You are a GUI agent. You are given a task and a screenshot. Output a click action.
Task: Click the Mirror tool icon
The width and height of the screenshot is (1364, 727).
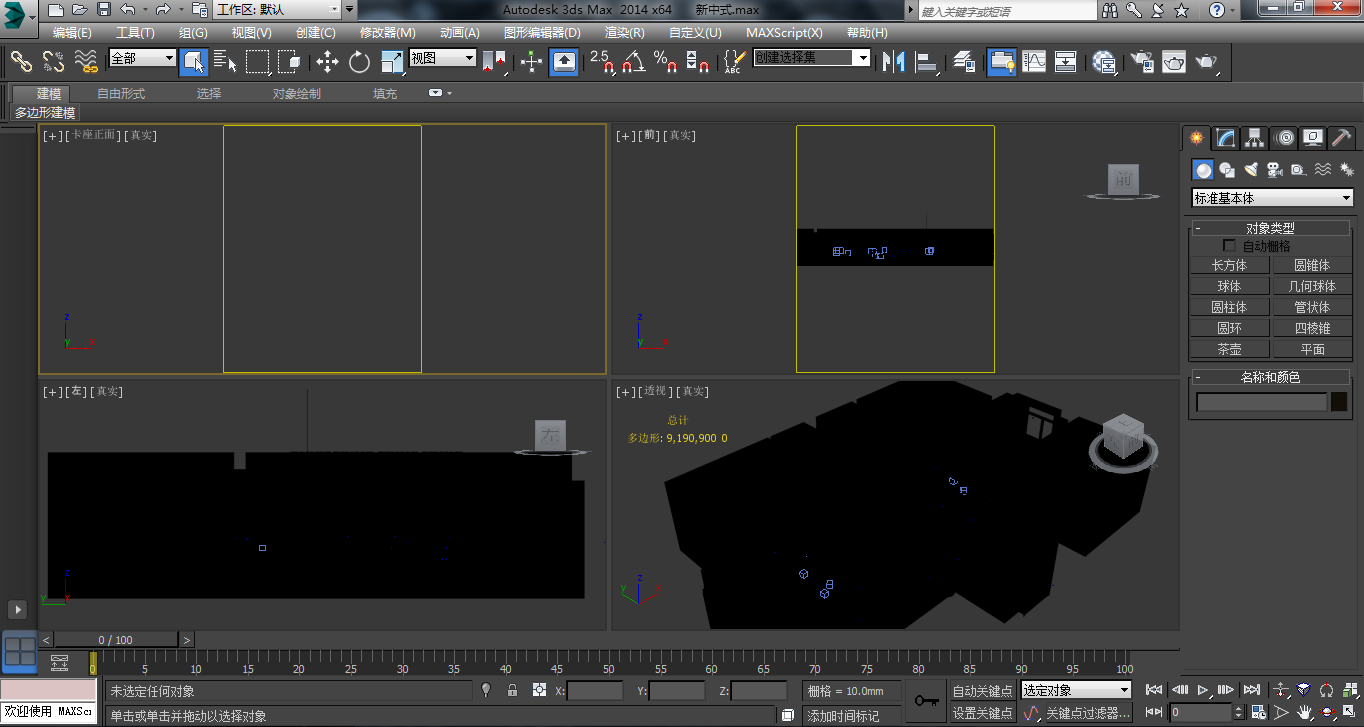(x=893, y=62)
